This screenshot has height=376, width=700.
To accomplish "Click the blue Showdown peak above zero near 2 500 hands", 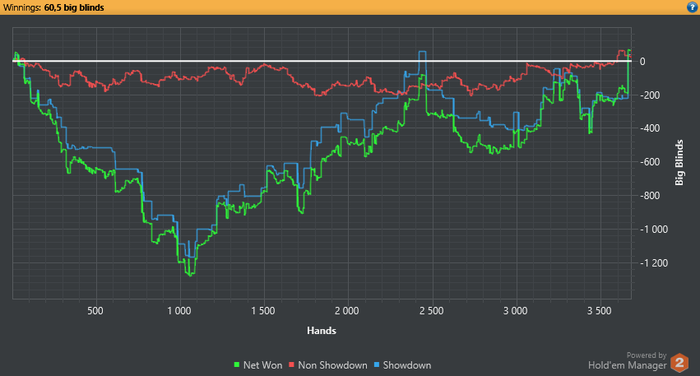I will (422, 52).
